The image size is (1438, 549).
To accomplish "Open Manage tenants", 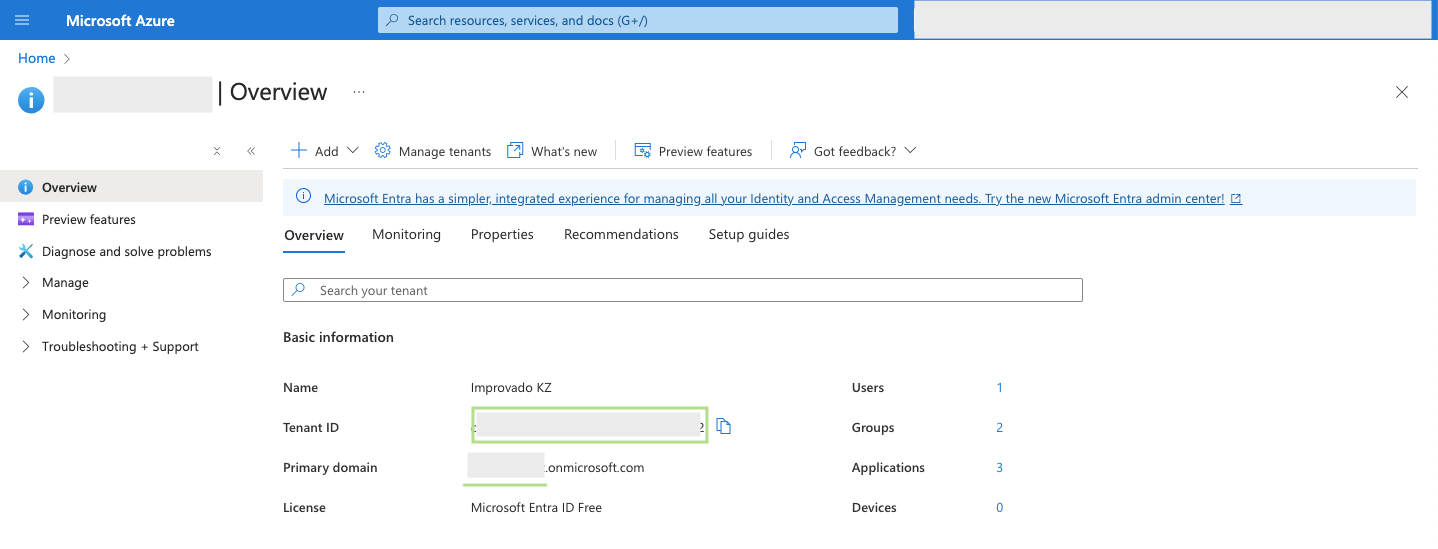I will [x=445, y=151].
